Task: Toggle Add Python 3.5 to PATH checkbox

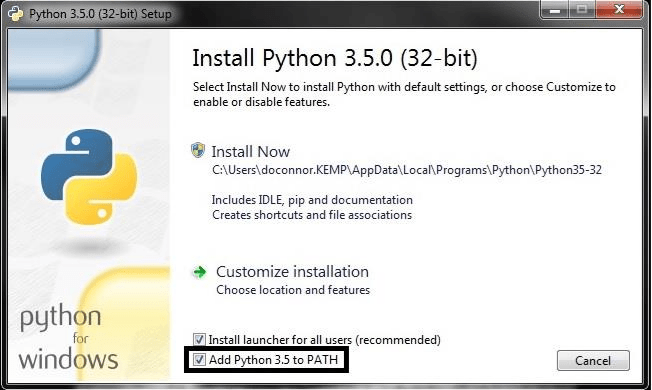Action: click(x=199, y=359)
